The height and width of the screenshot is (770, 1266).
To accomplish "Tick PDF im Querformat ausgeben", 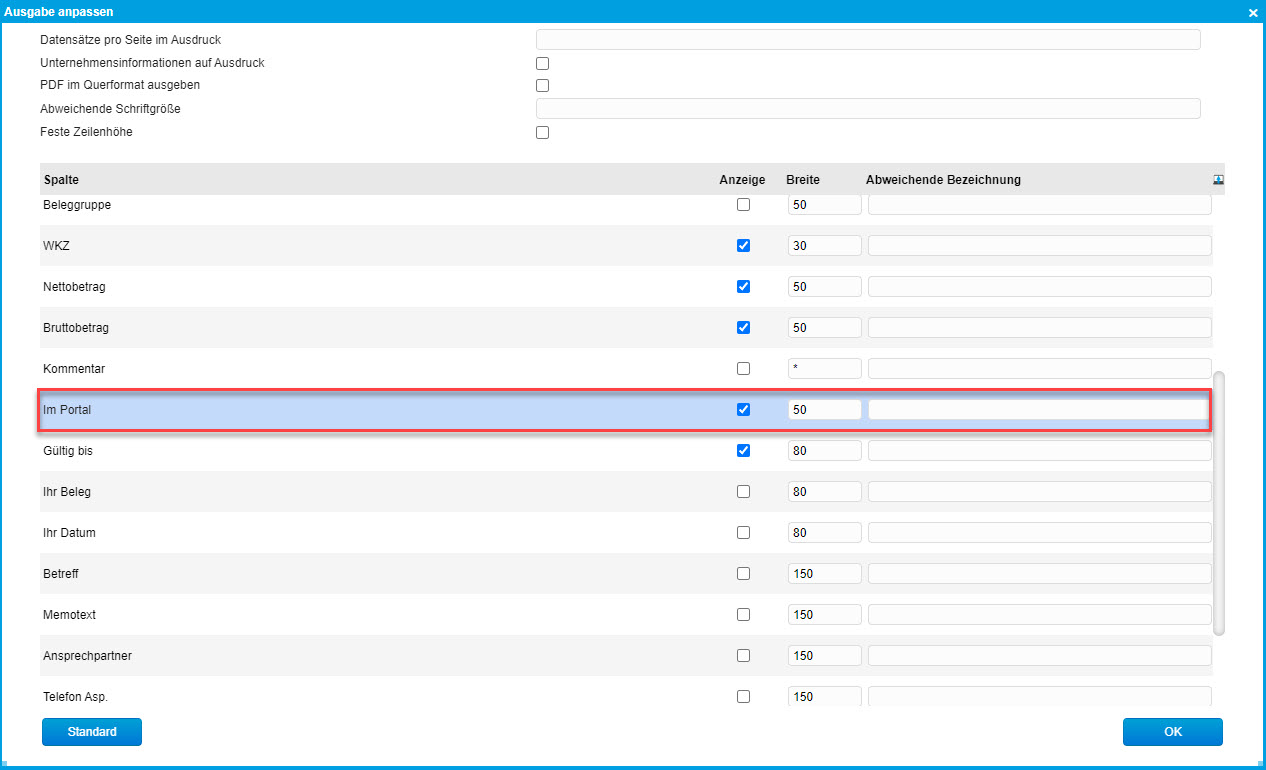I will [543, 86].
